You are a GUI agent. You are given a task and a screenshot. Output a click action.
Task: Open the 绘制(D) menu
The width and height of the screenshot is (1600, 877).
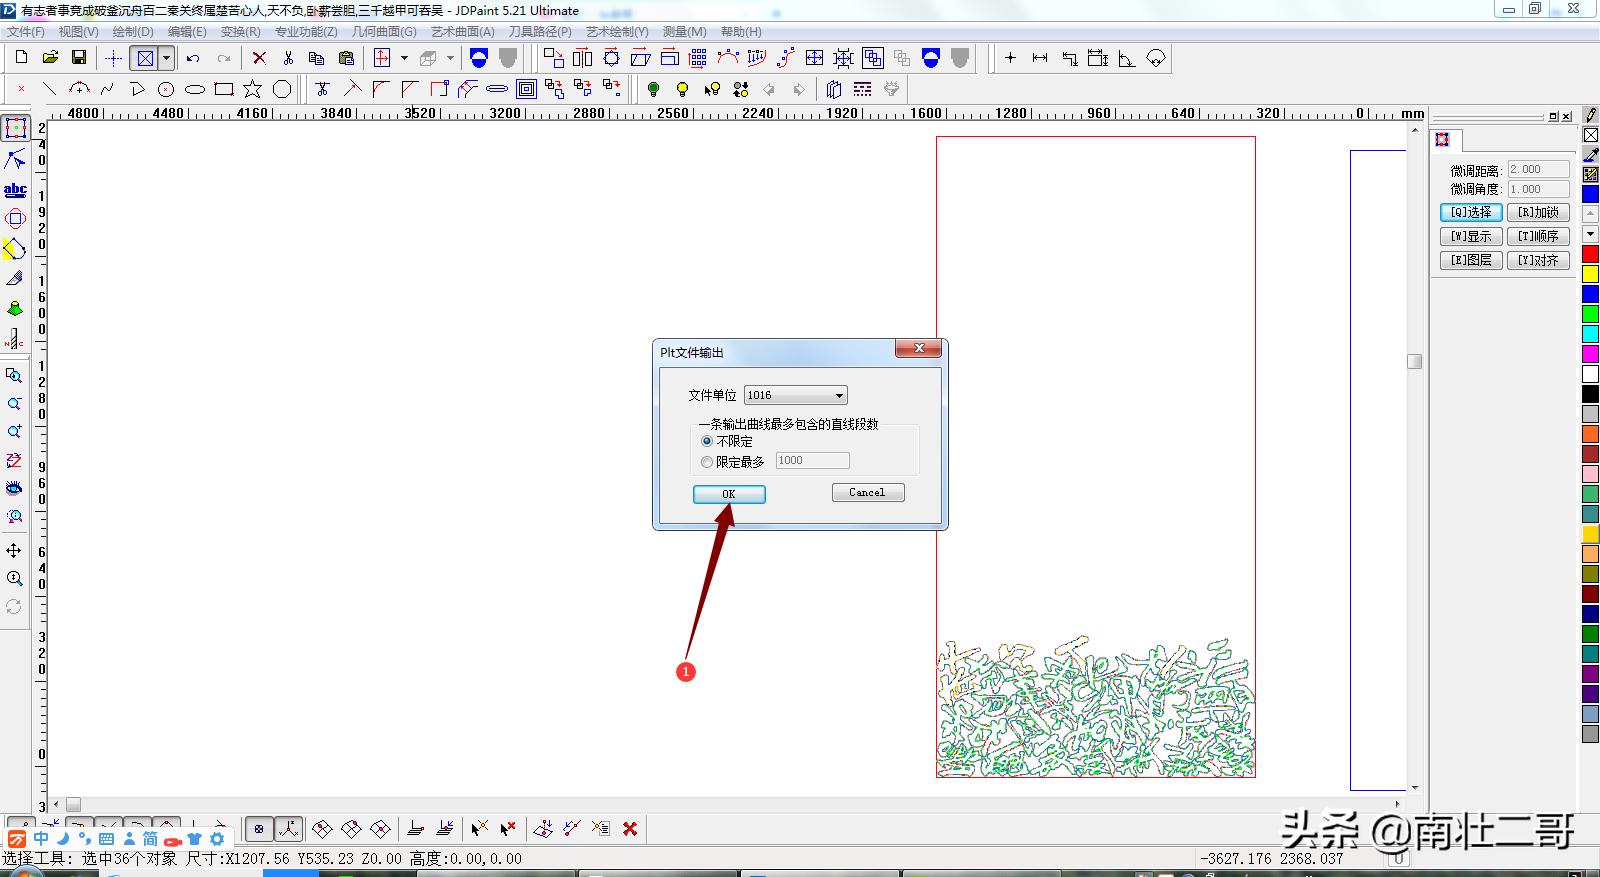click(133, 32)
